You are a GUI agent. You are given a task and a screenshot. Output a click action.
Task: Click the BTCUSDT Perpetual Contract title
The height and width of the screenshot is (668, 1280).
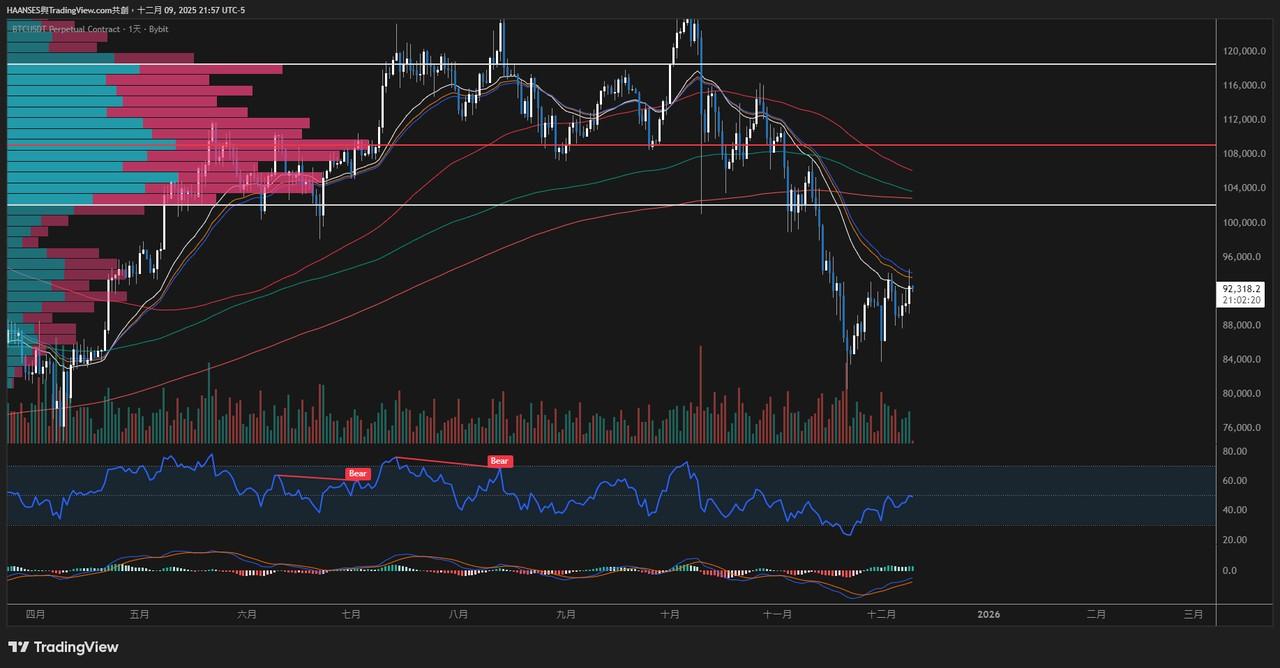point(92,29)
